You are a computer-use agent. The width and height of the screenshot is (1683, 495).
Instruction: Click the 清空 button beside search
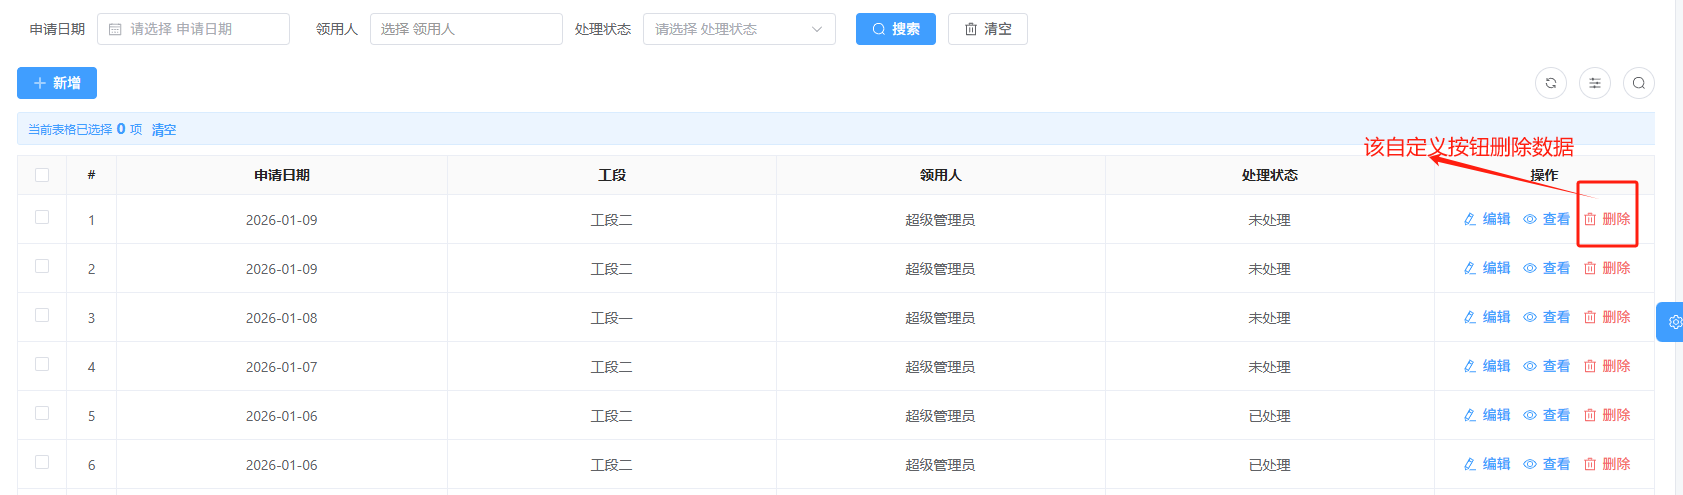[x=987, y=29]
